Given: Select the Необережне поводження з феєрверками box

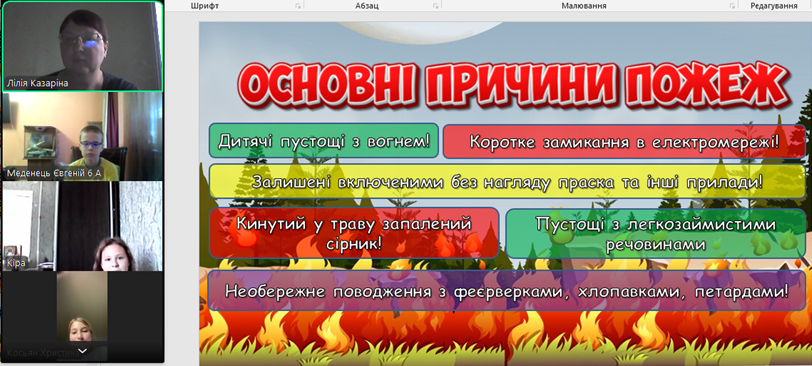Looking at the screenshot, I should (x=506, y=290).
